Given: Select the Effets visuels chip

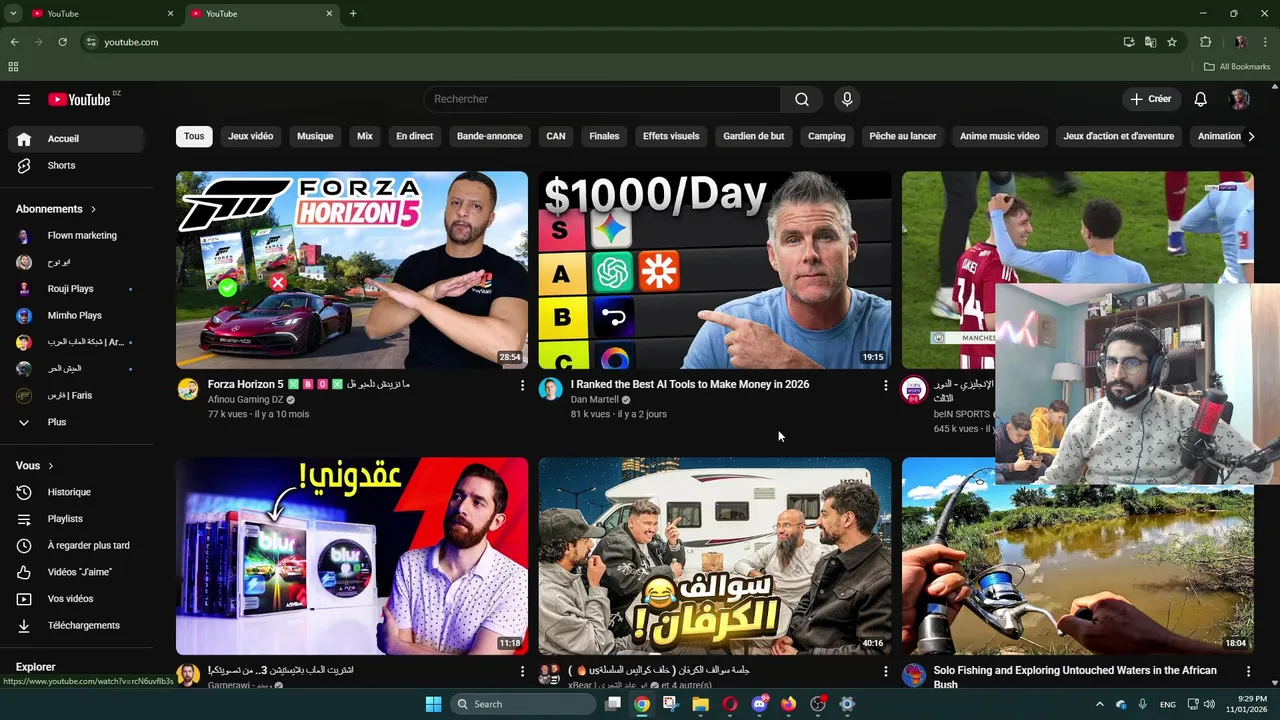Looking at the screenshot, I should click(671, 136).
